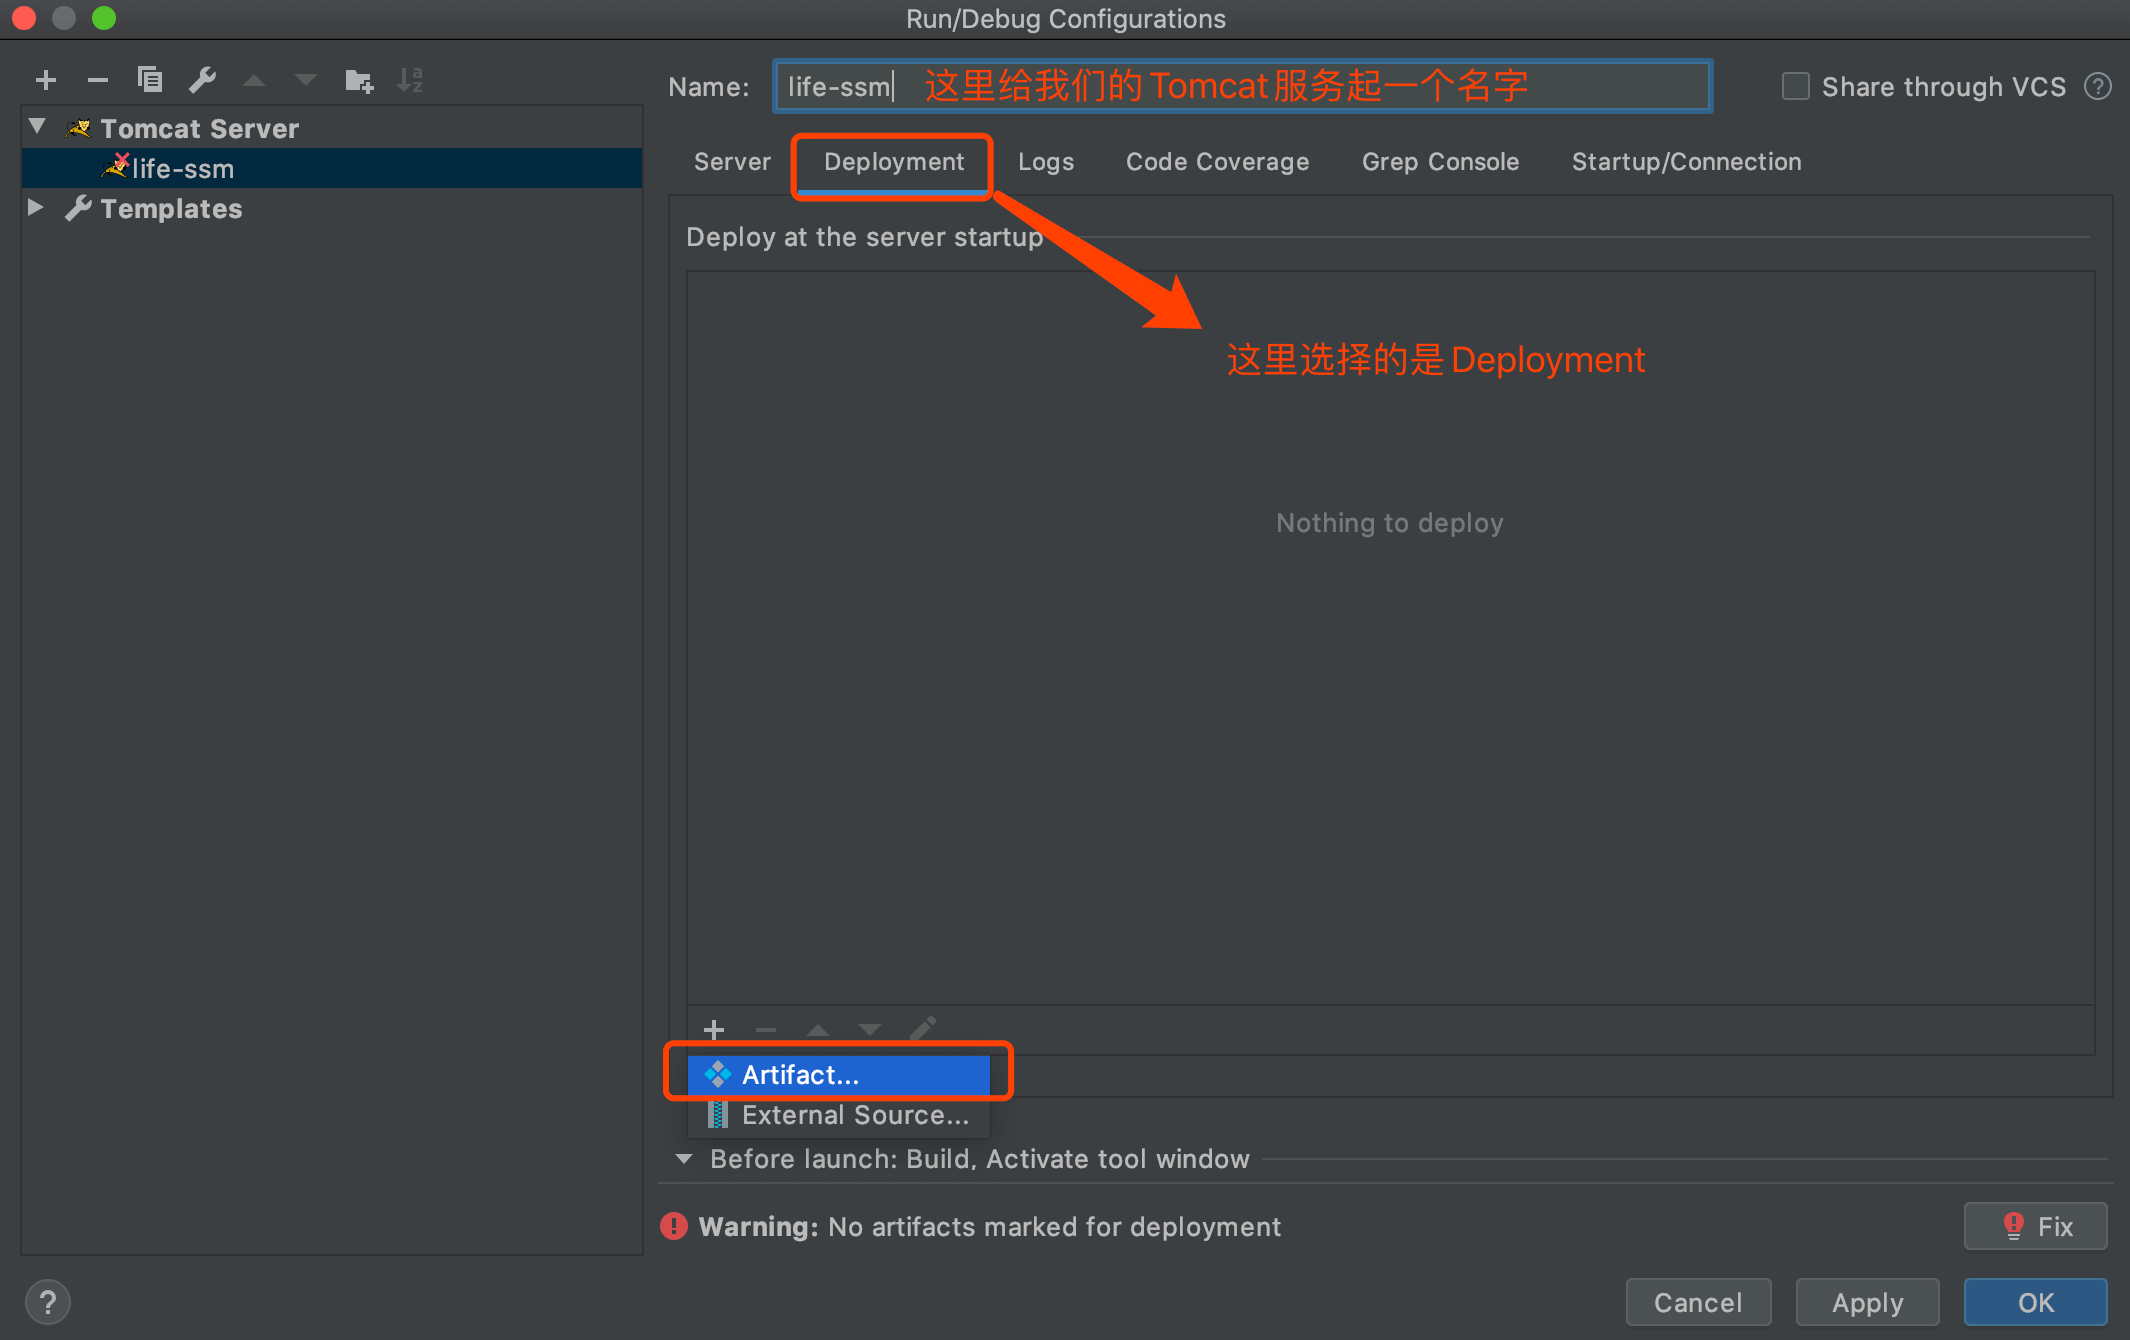This screenshot has height=1340, width=2130.
Task: Collapse the Tomcat Server tree node
Action: (38, 127)
